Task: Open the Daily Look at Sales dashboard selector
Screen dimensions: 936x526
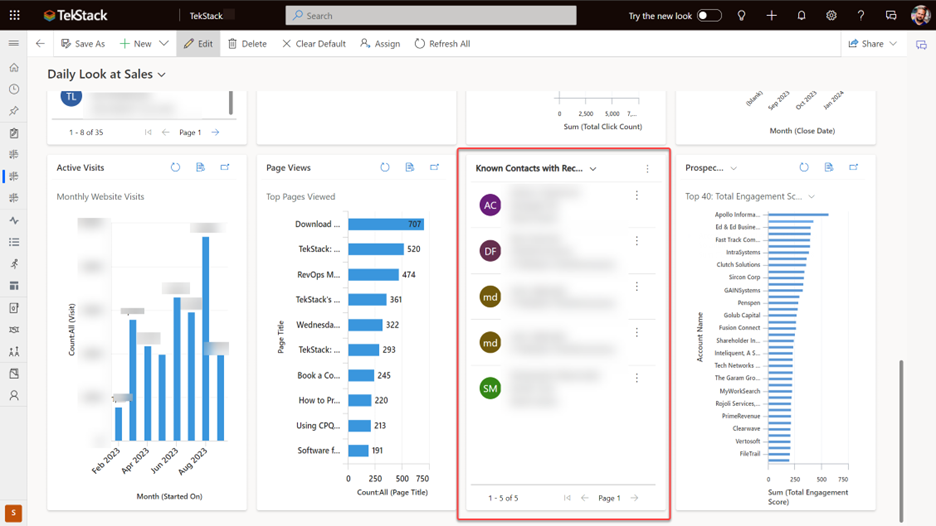Action: click(x=106, y=74)
